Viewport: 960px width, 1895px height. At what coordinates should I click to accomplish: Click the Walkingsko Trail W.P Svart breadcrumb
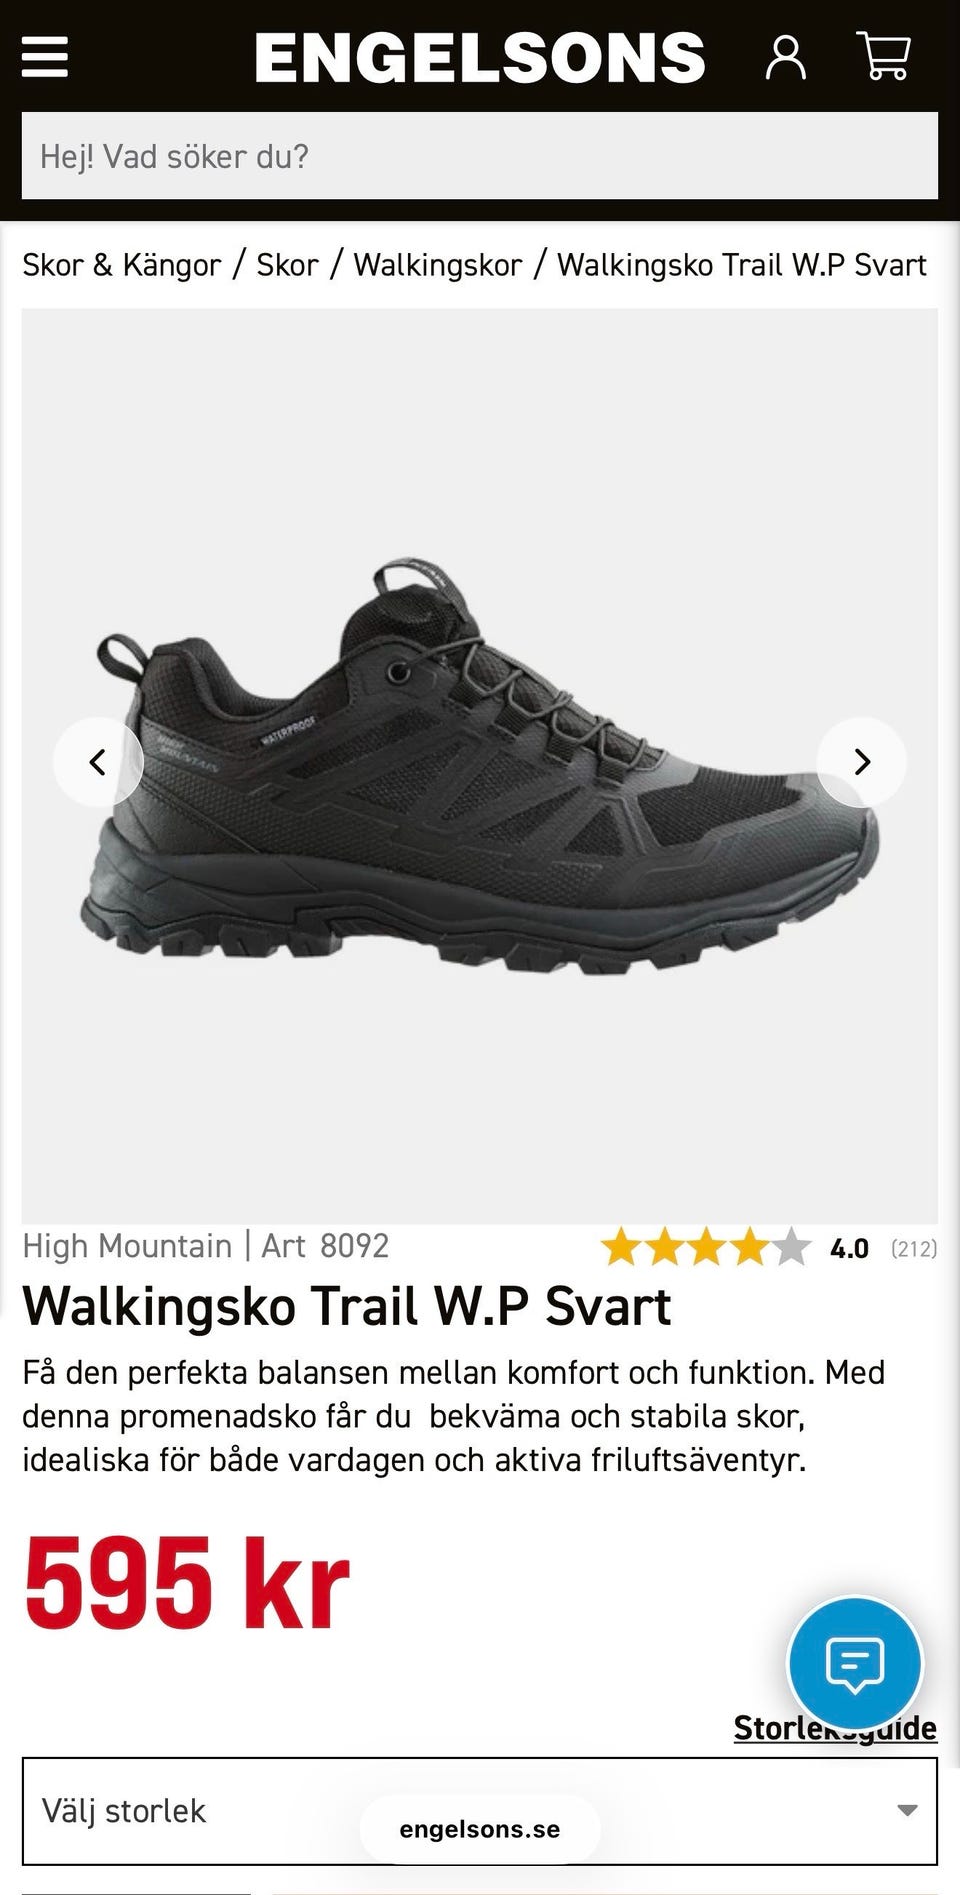(742, 265)
